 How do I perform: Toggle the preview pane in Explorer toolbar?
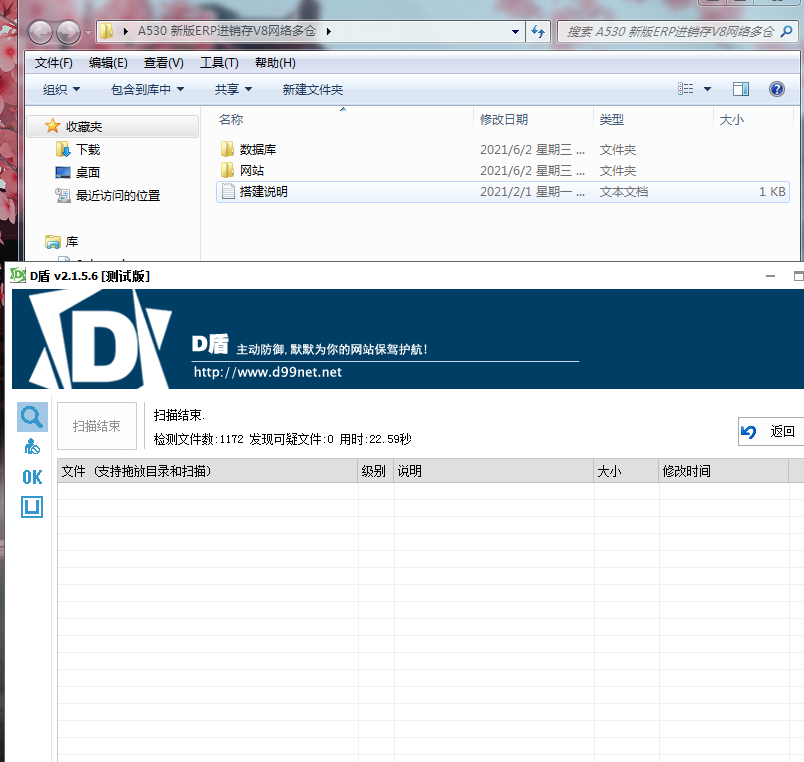[740, 89]
